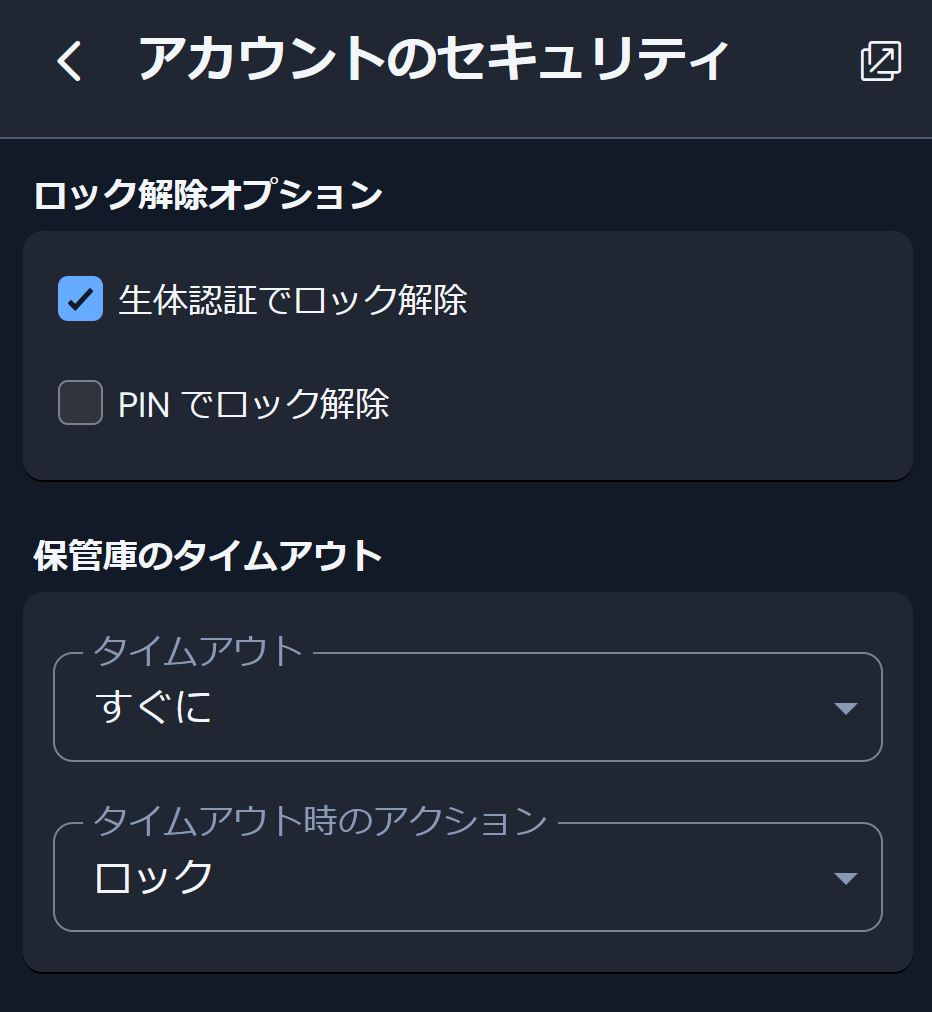
Task: Click the checkmark in the biometric checkbox
Action: pos(81,299)
